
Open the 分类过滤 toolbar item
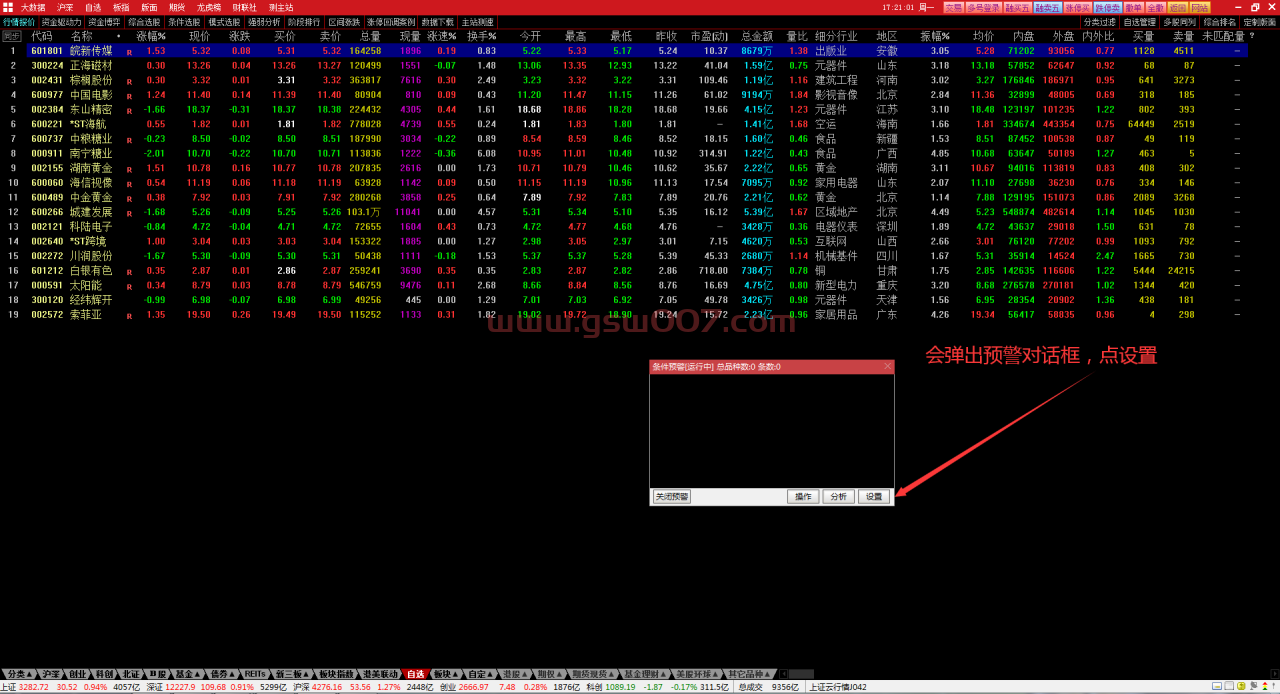(x=1099, y=21)
